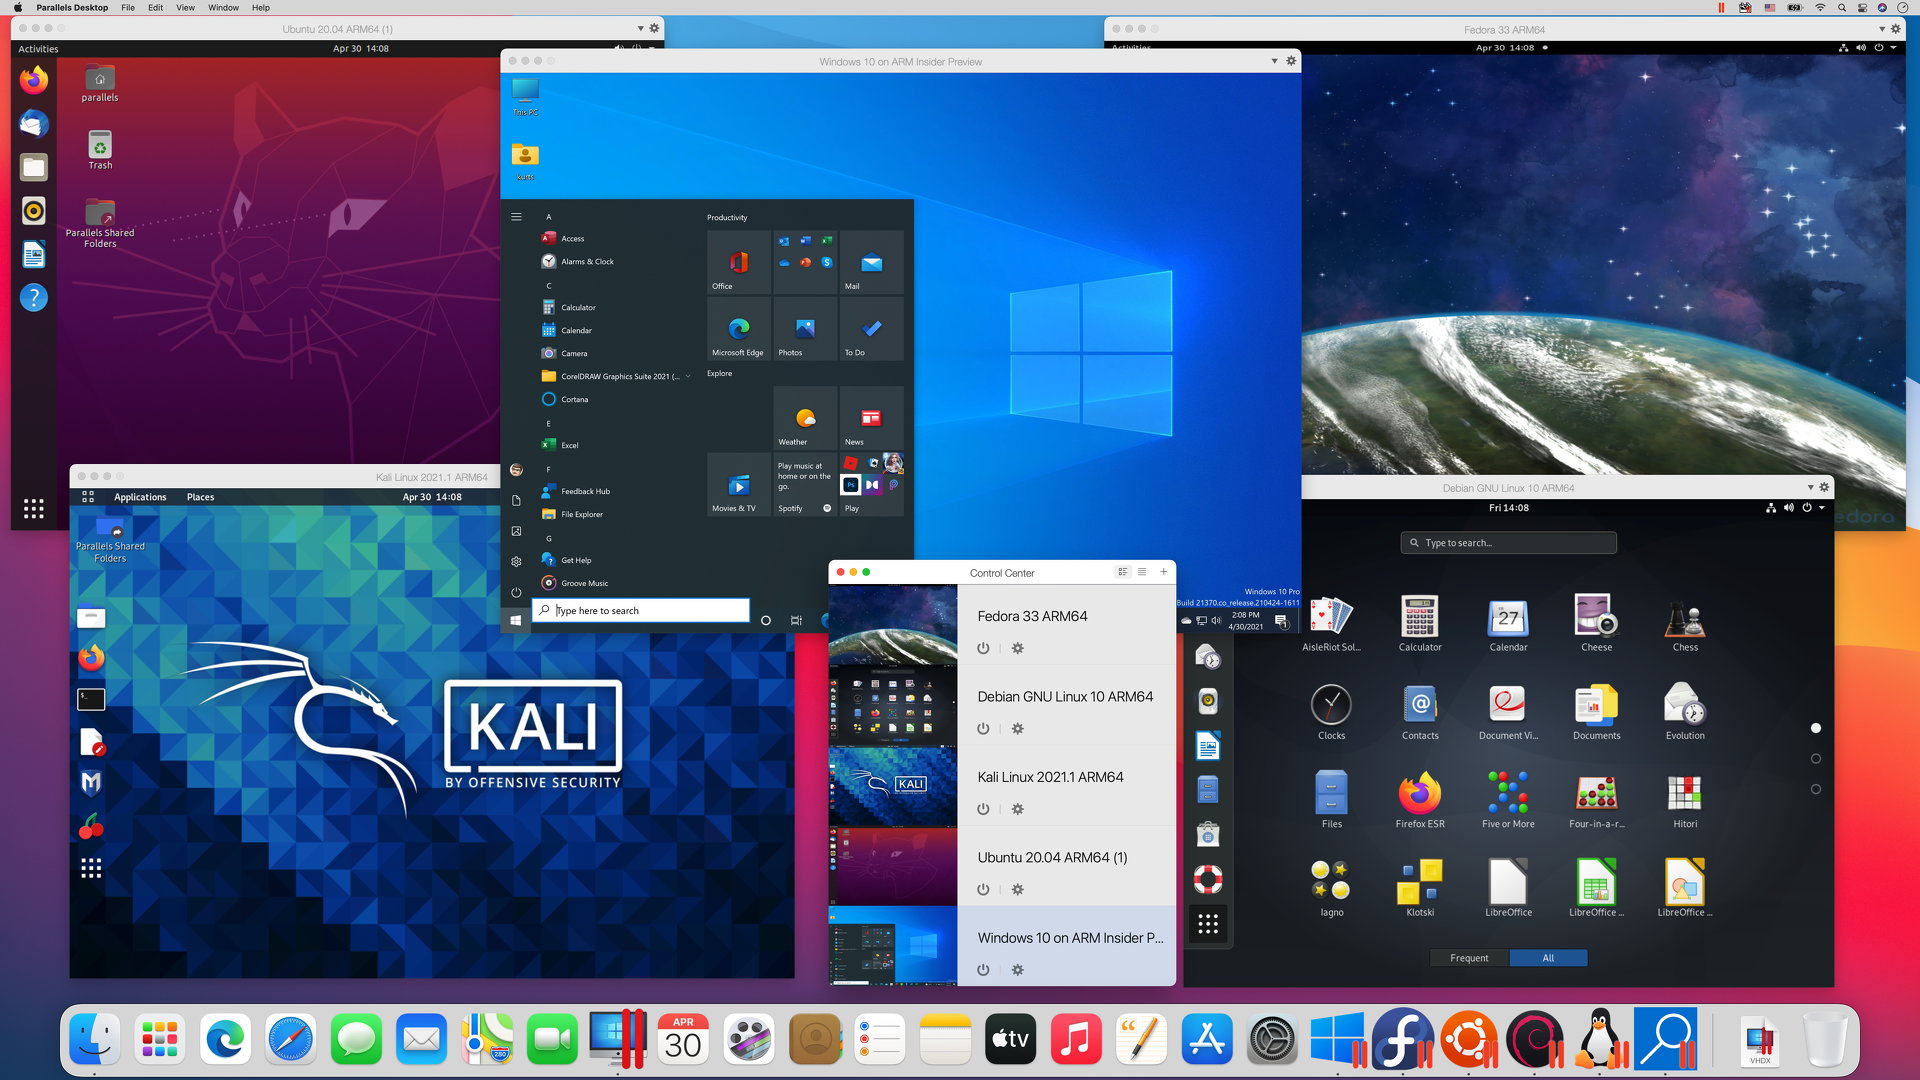Launch AisleRiot Solitaire in Debian
Viewport: 1920px width, 1080px height.
(1331, 623)
